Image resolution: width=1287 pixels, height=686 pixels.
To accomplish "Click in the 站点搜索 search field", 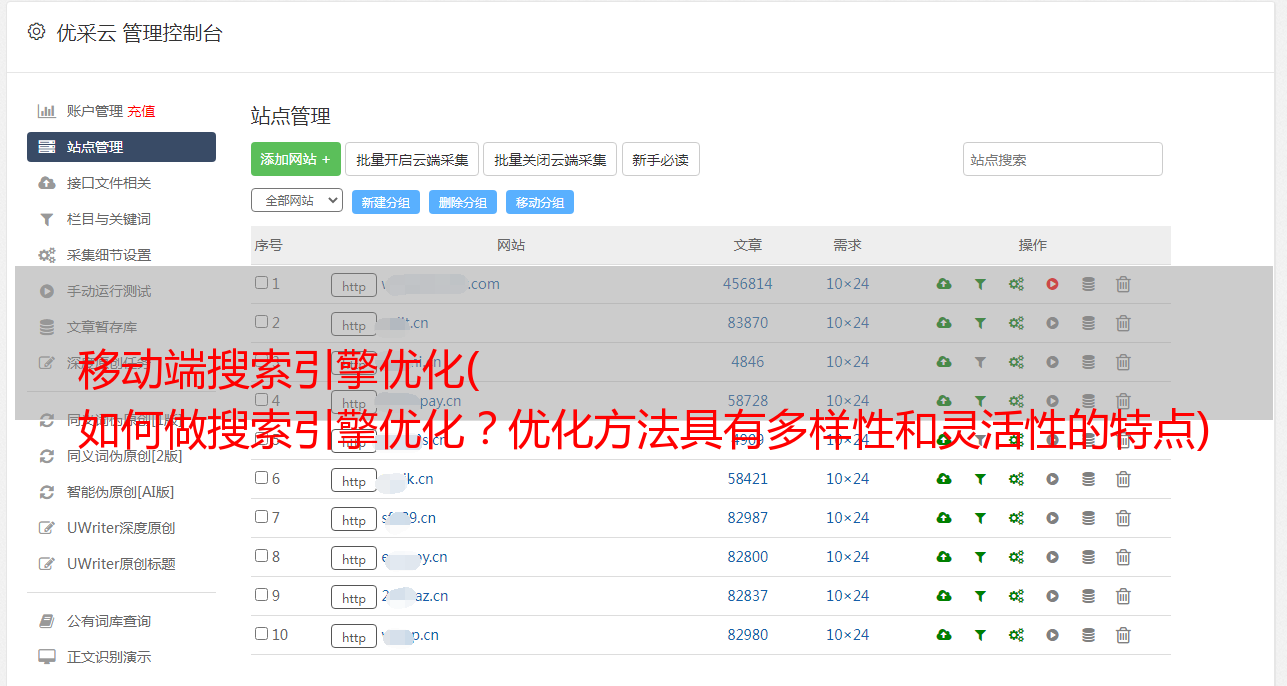I will (x=1063, y=159).
